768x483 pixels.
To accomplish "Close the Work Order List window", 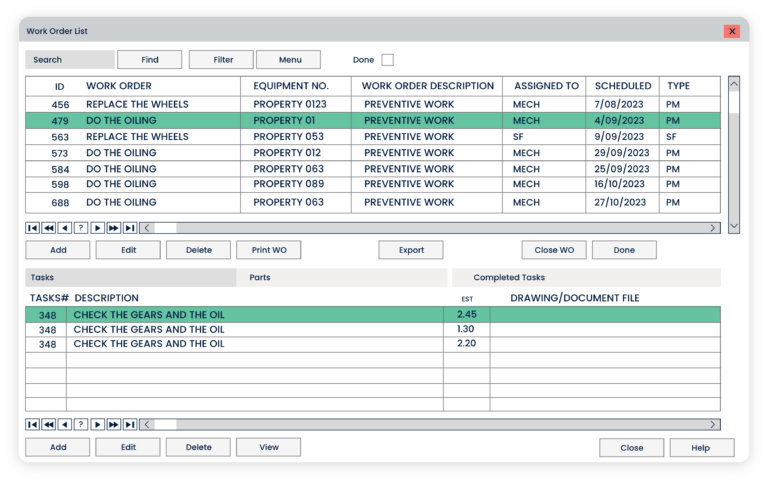I will point(732,31).
